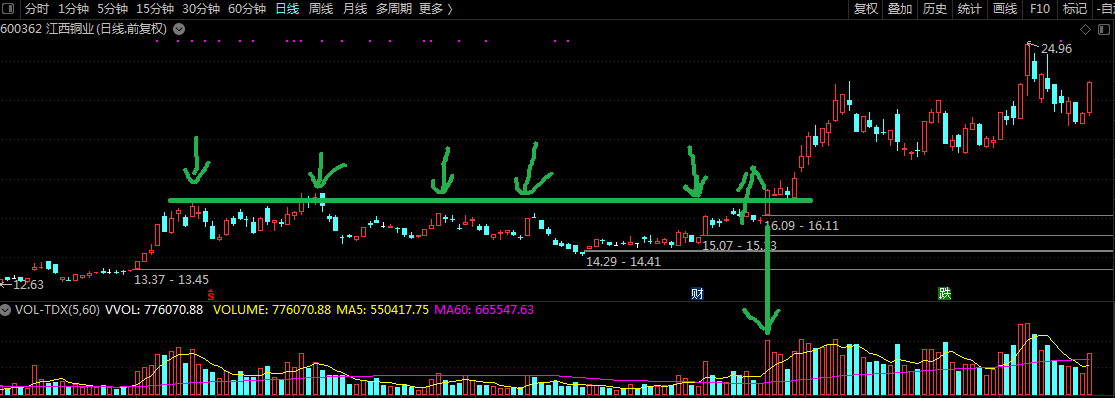
Task: Activate the 画线 drawing tools
Action: pos(1005,9)
